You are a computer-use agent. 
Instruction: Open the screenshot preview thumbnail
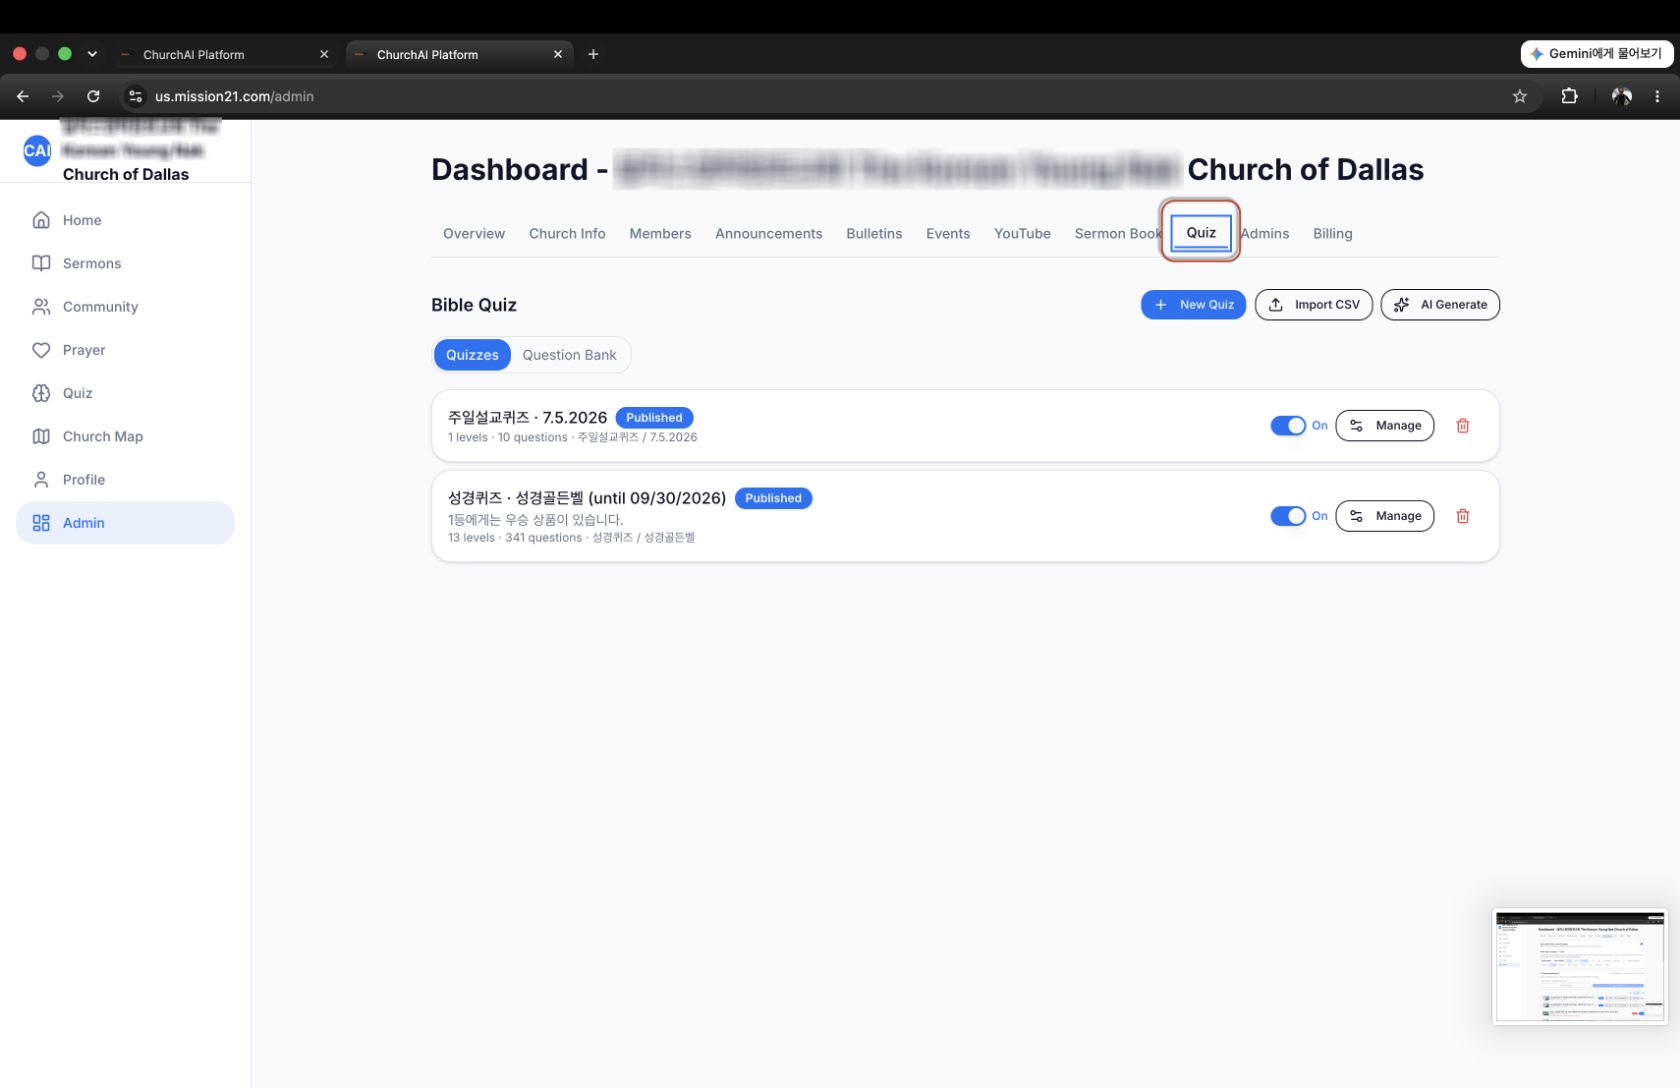tap(1580, 967)
